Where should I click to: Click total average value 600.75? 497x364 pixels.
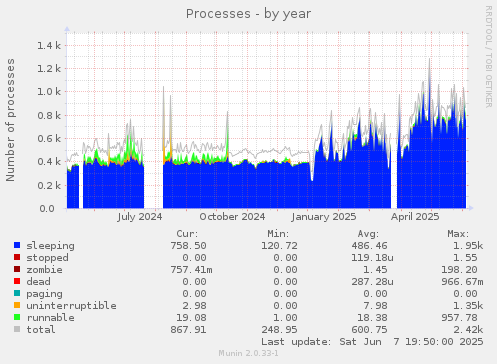pos(369,330)
